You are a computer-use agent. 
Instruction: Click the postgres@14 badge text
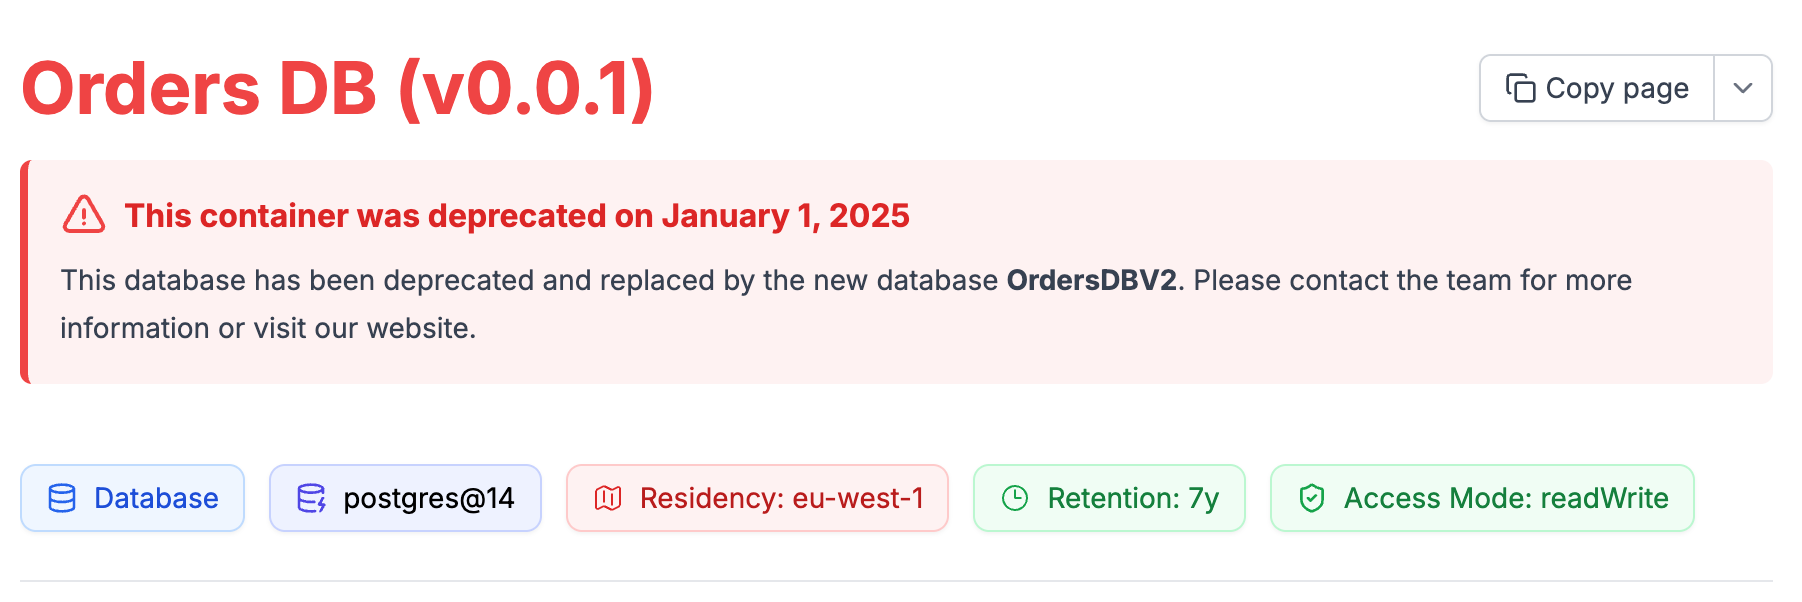(x=428, y=498)
